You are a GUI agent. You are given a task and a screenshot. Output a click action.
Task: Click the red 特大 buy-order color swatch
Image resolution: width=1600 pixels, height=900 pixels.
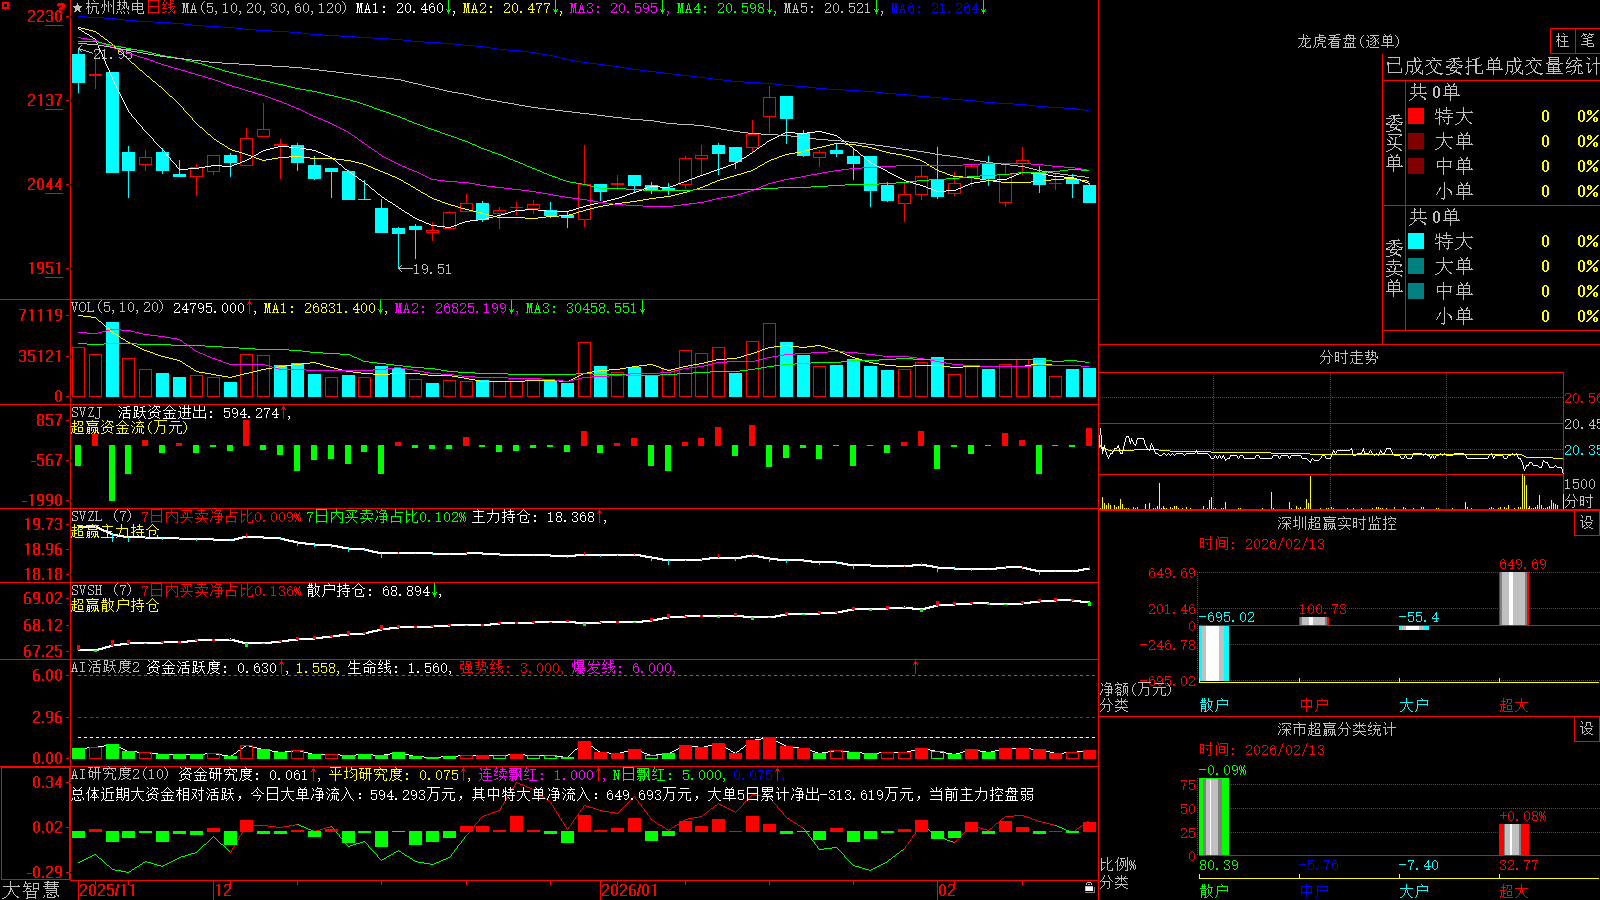click(1416, 116)
